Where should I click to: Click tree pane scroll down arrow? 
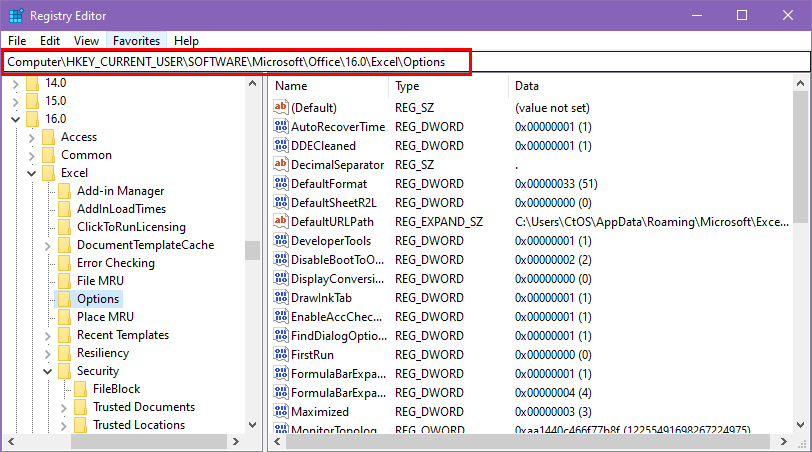252,425
